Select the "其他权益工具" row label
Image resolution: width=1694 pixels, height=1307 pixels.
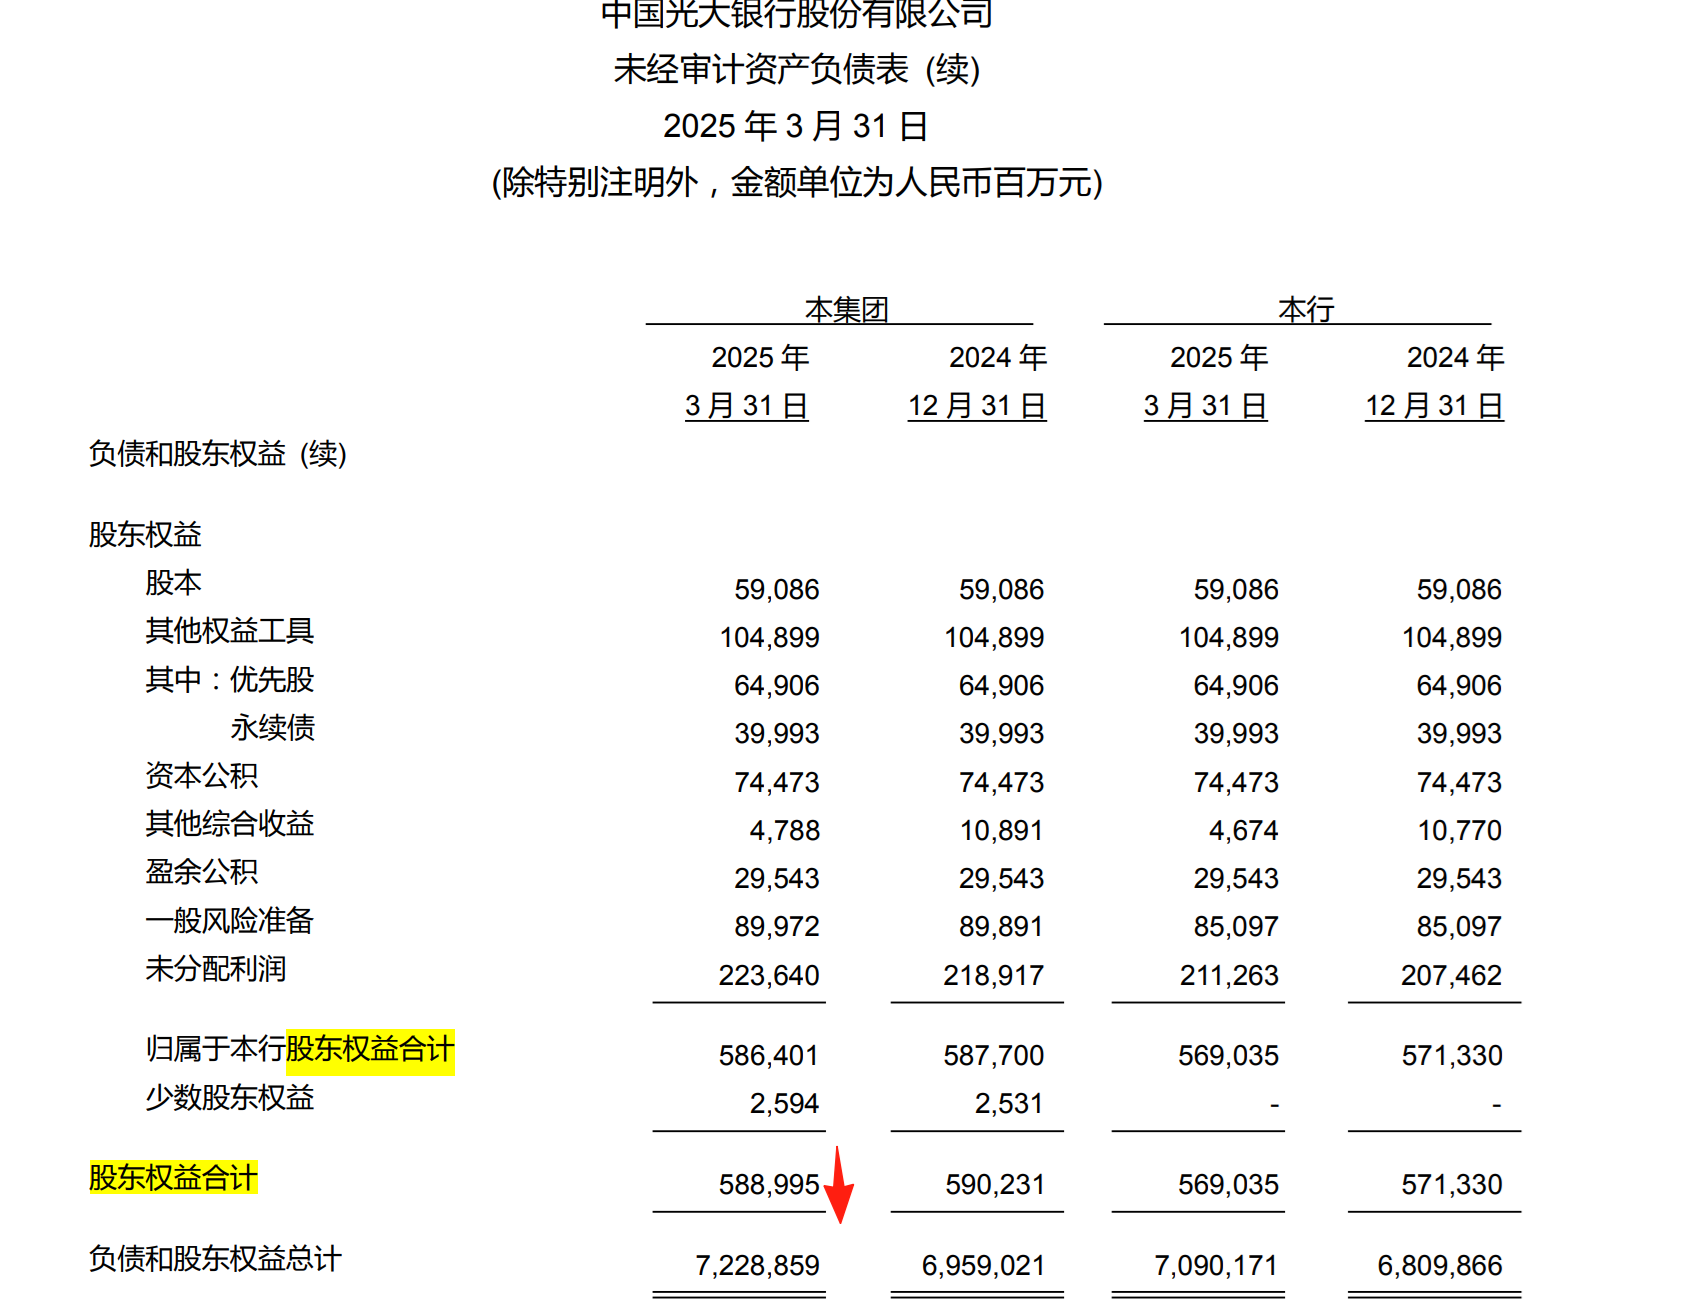(x=229, y=630)
